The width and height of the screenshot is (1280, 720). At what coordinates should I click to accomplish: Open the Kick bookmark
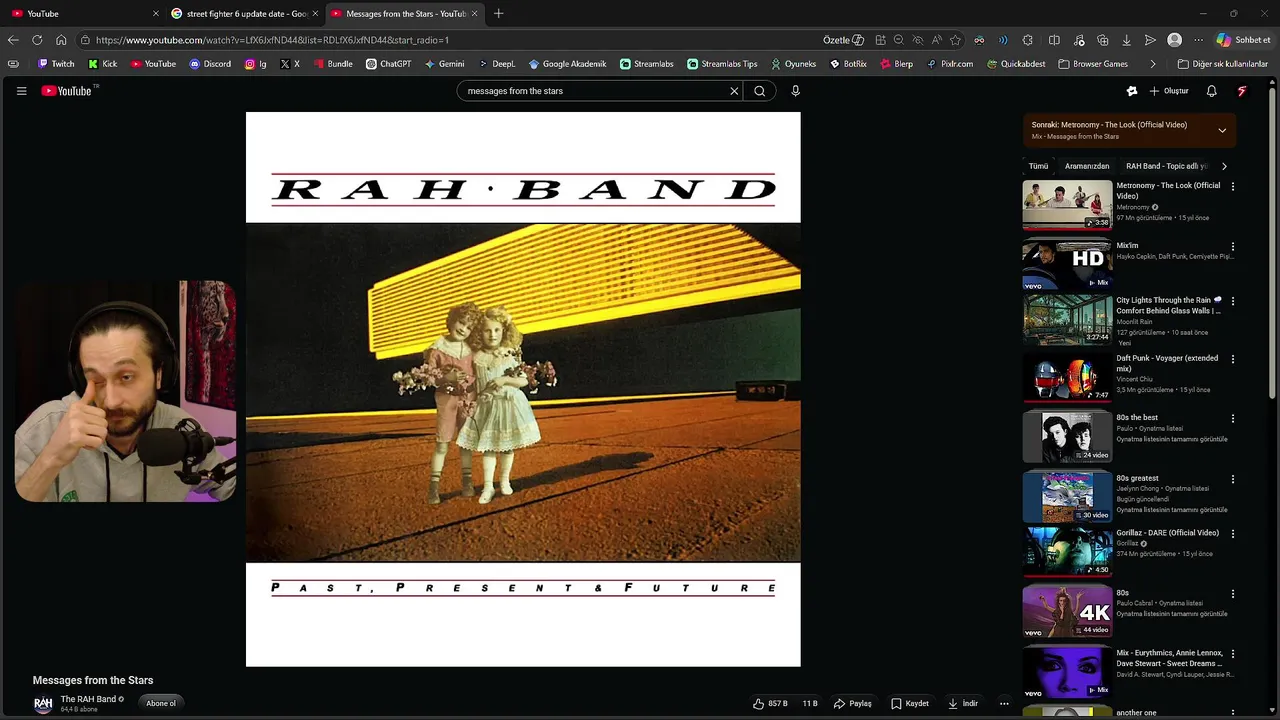pyautogui.click(x=103, y=64)
